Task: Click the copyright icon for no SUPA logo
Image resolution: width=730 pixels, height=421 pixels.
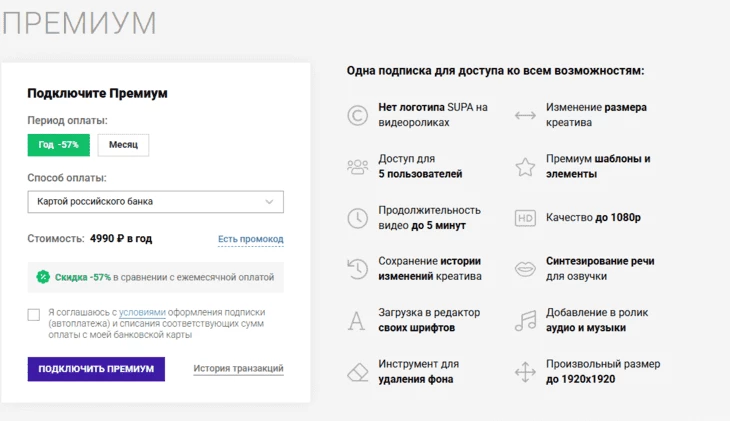Action: (357, 115)
